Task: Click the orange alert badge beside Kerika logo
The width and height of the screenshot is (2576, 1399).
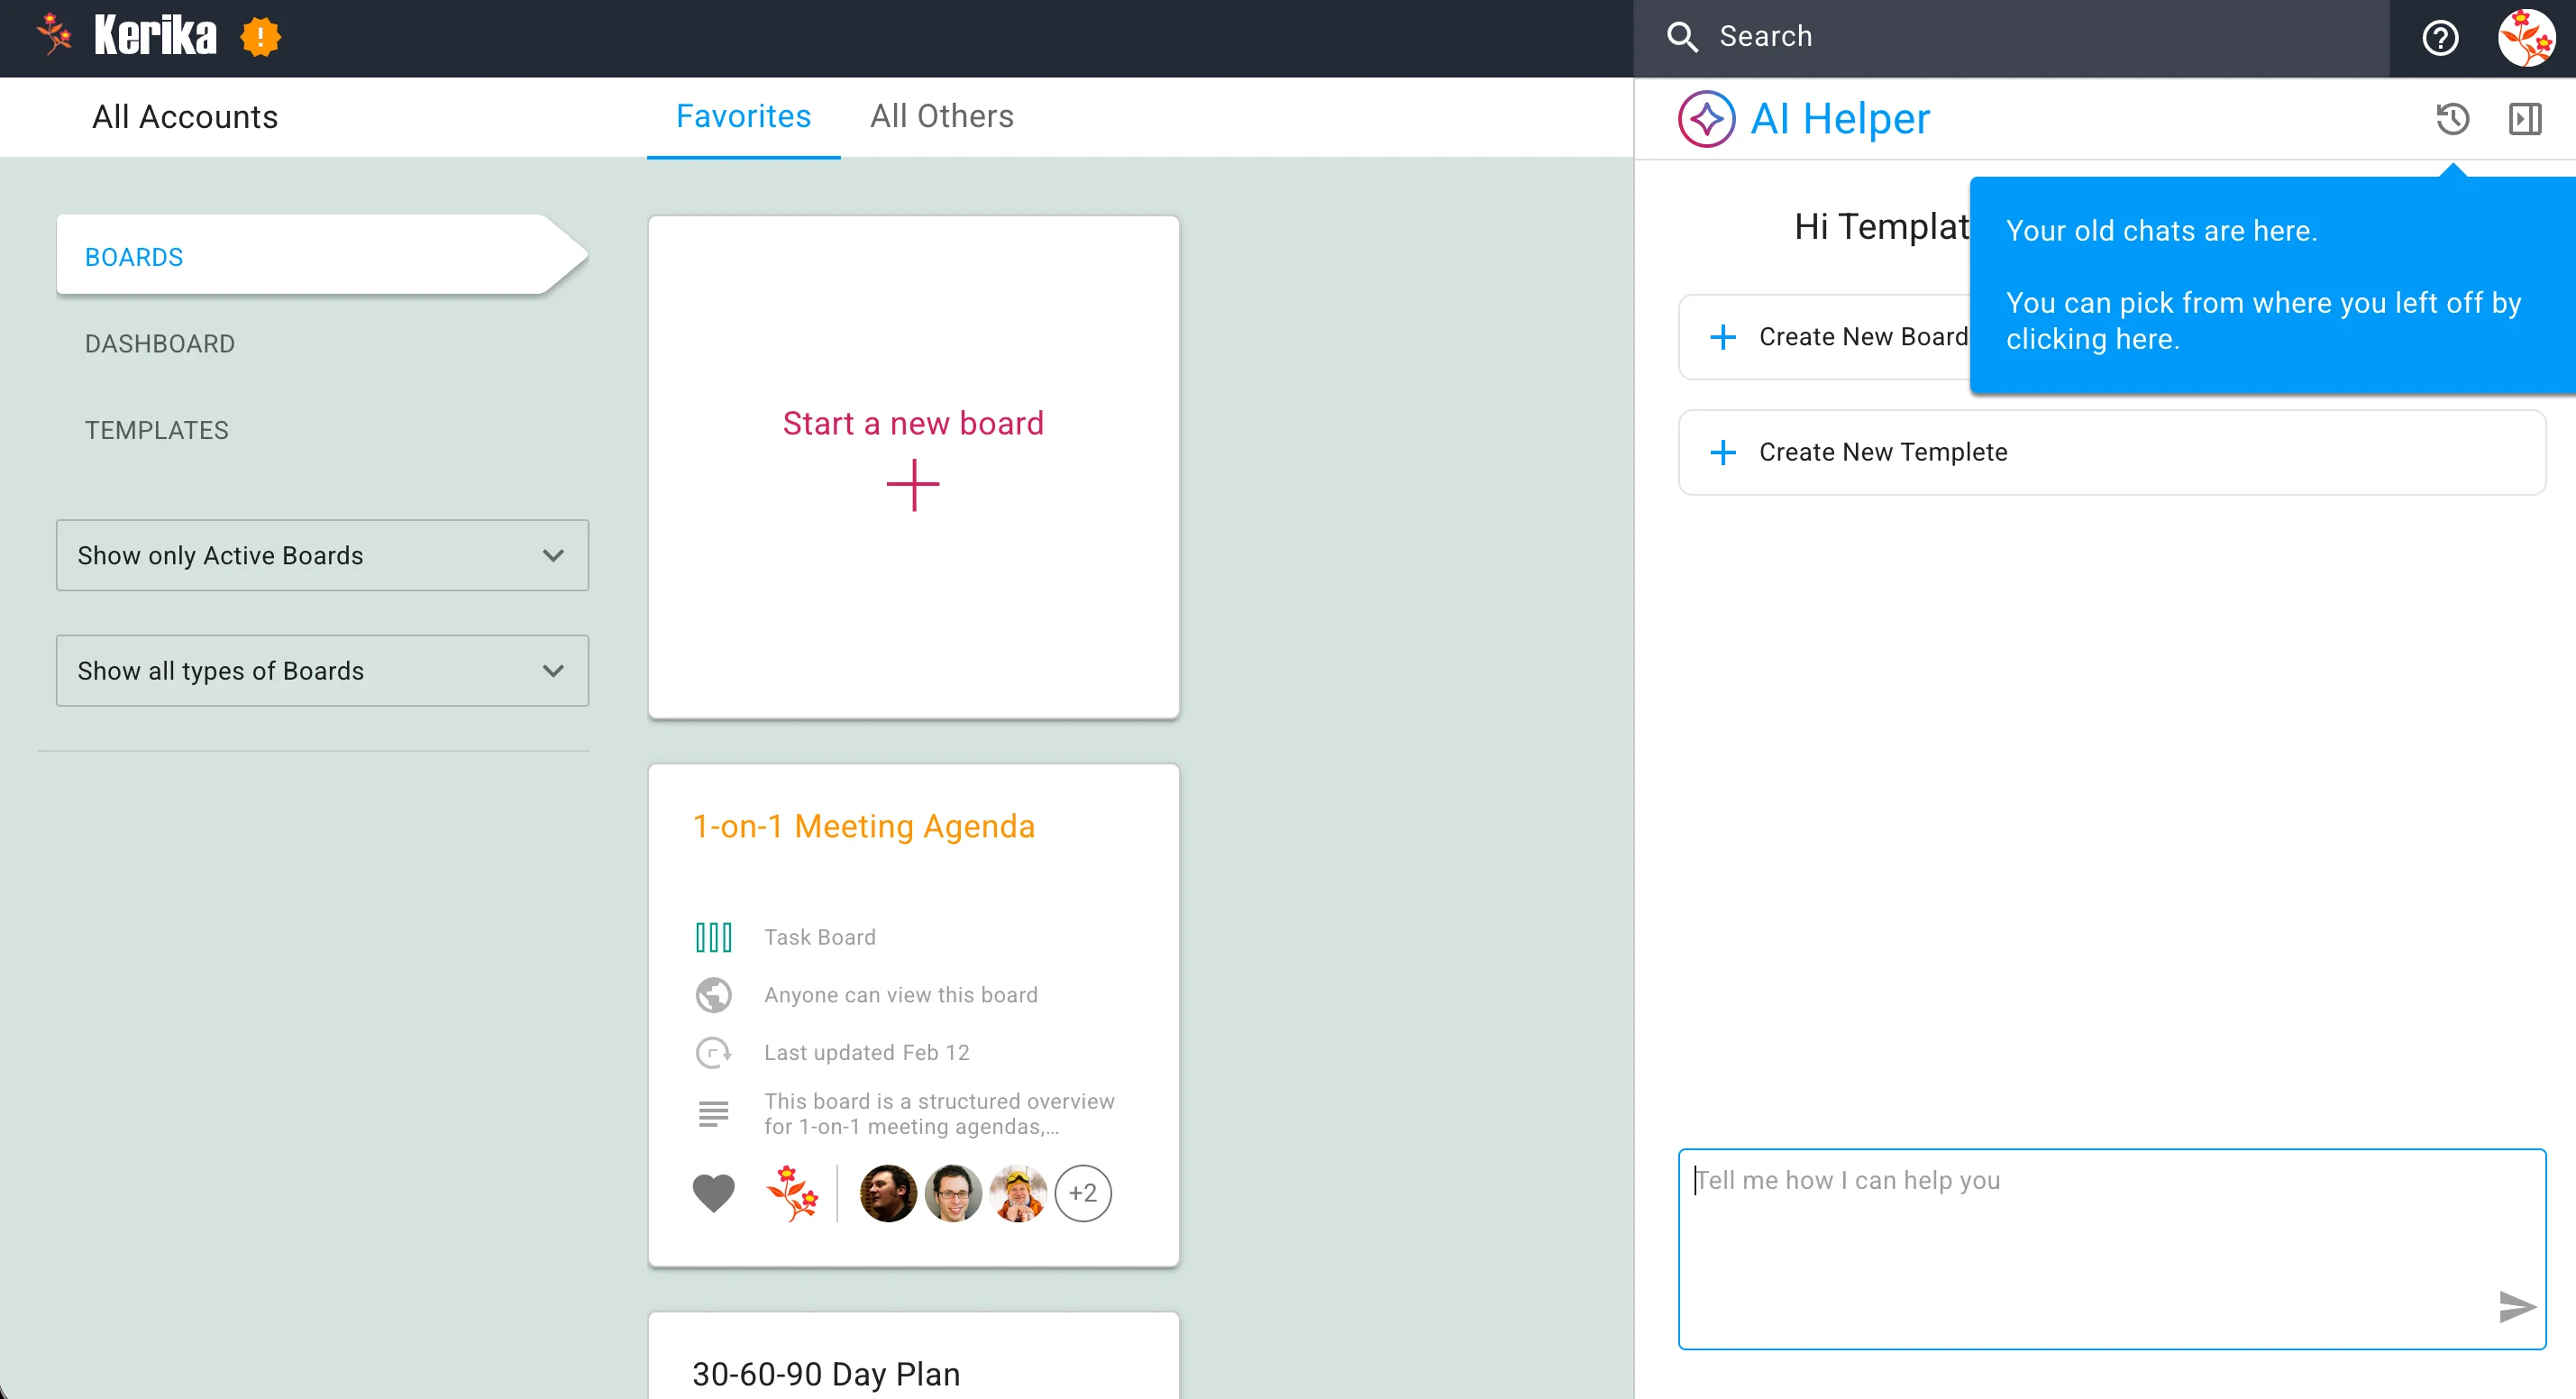Action: [260, 37]
